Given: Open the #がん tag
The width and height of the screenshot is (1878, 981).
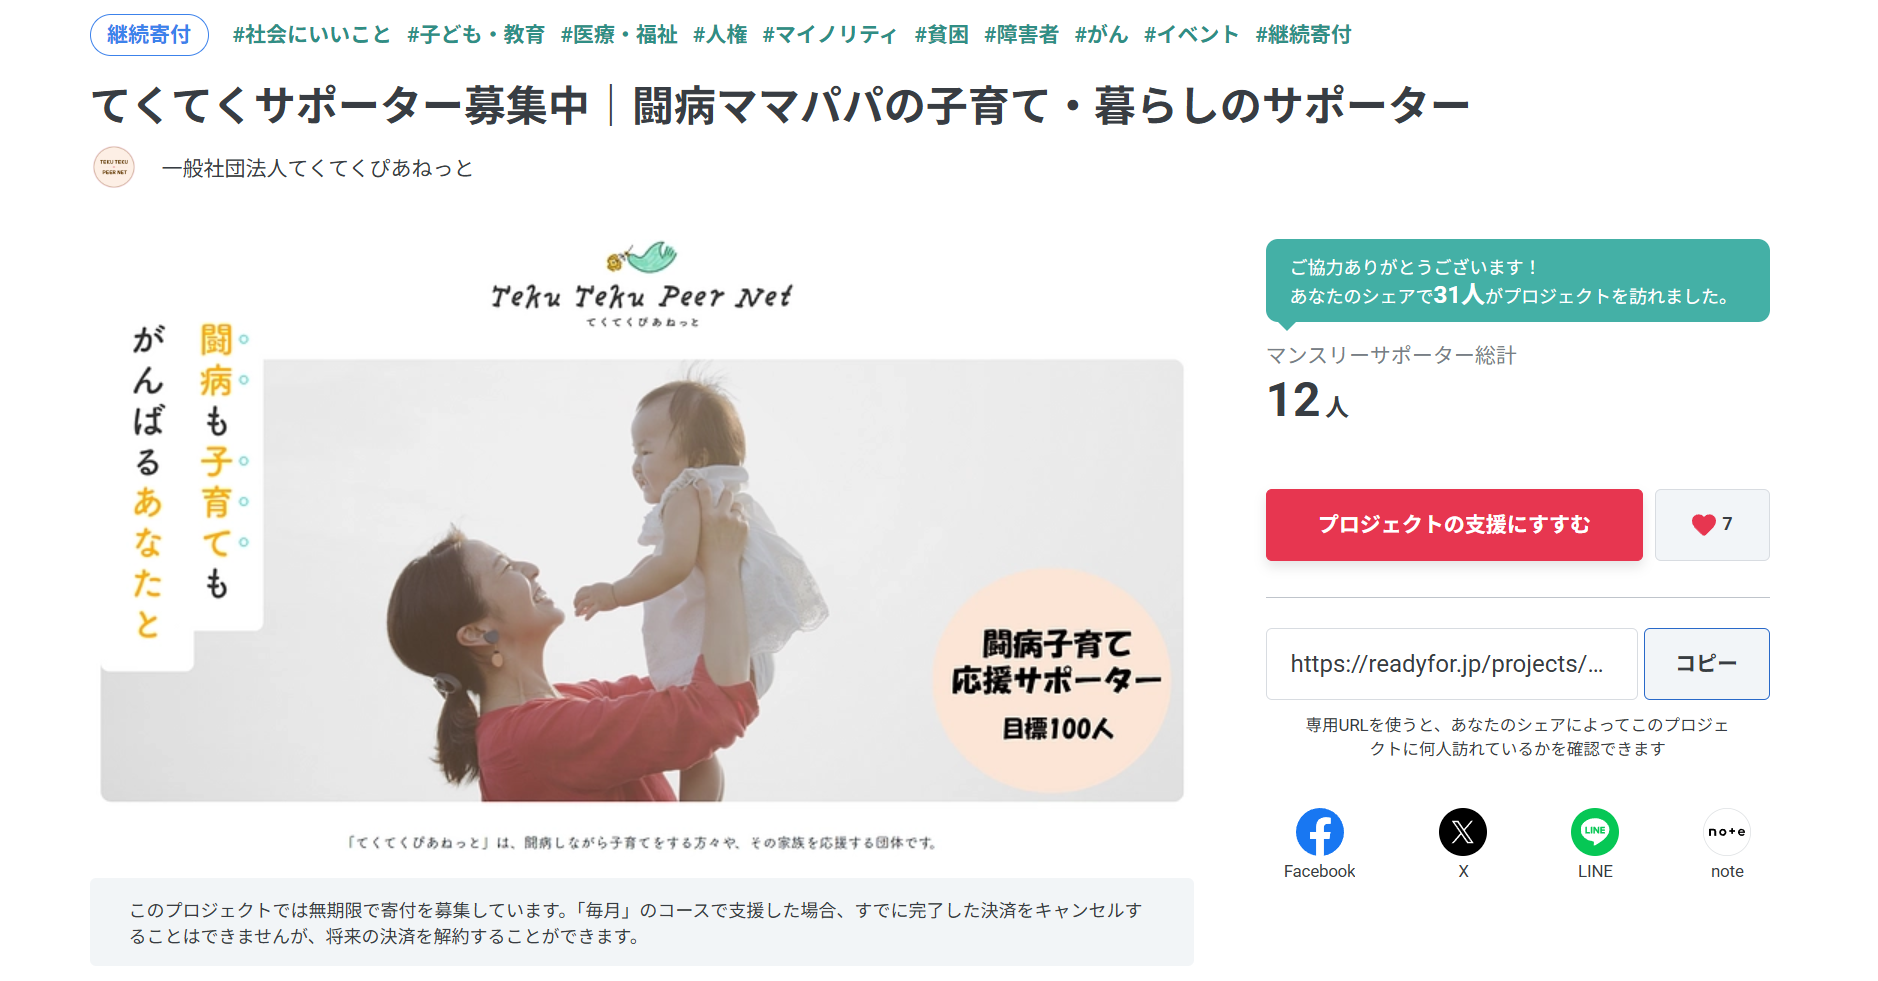Looking at the screenshot, I should [x=1101, y=35].
